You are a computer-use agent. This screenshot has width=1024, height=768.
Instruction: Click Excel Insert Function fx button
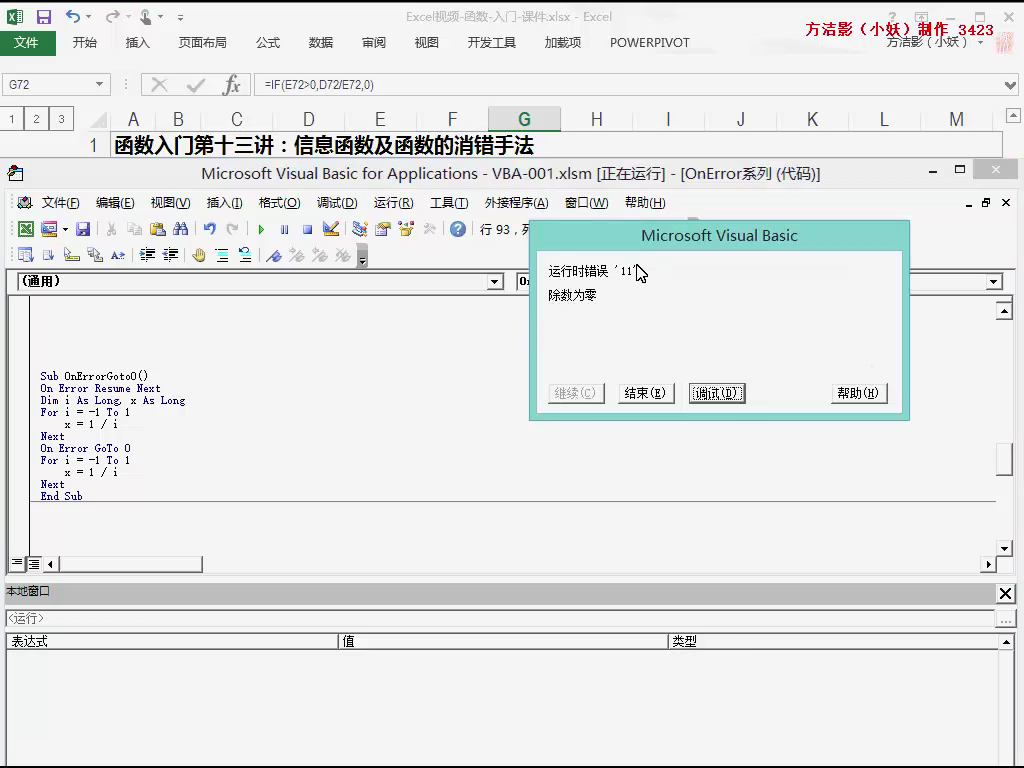coord(232,85)
